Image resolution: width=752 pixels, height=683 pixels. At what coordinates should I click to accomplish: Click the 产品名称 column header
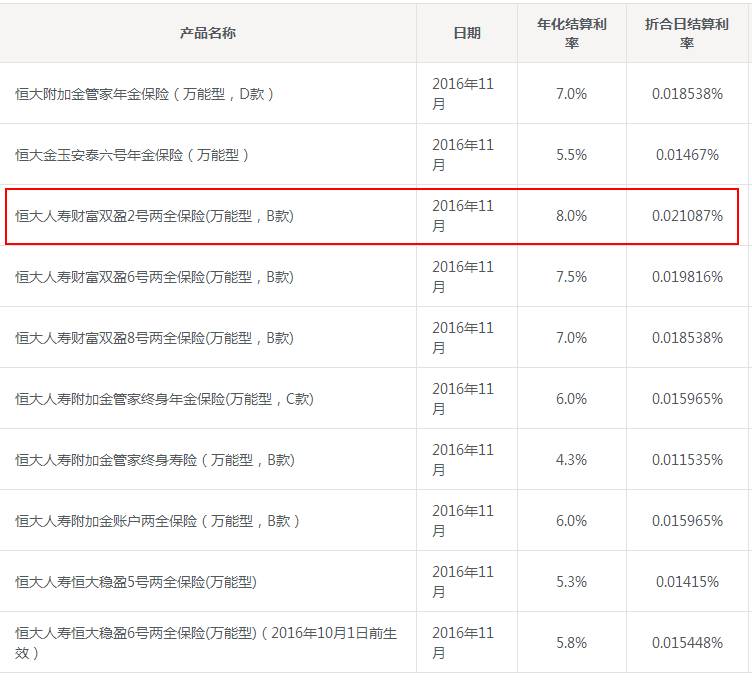[x=208, y=33]
